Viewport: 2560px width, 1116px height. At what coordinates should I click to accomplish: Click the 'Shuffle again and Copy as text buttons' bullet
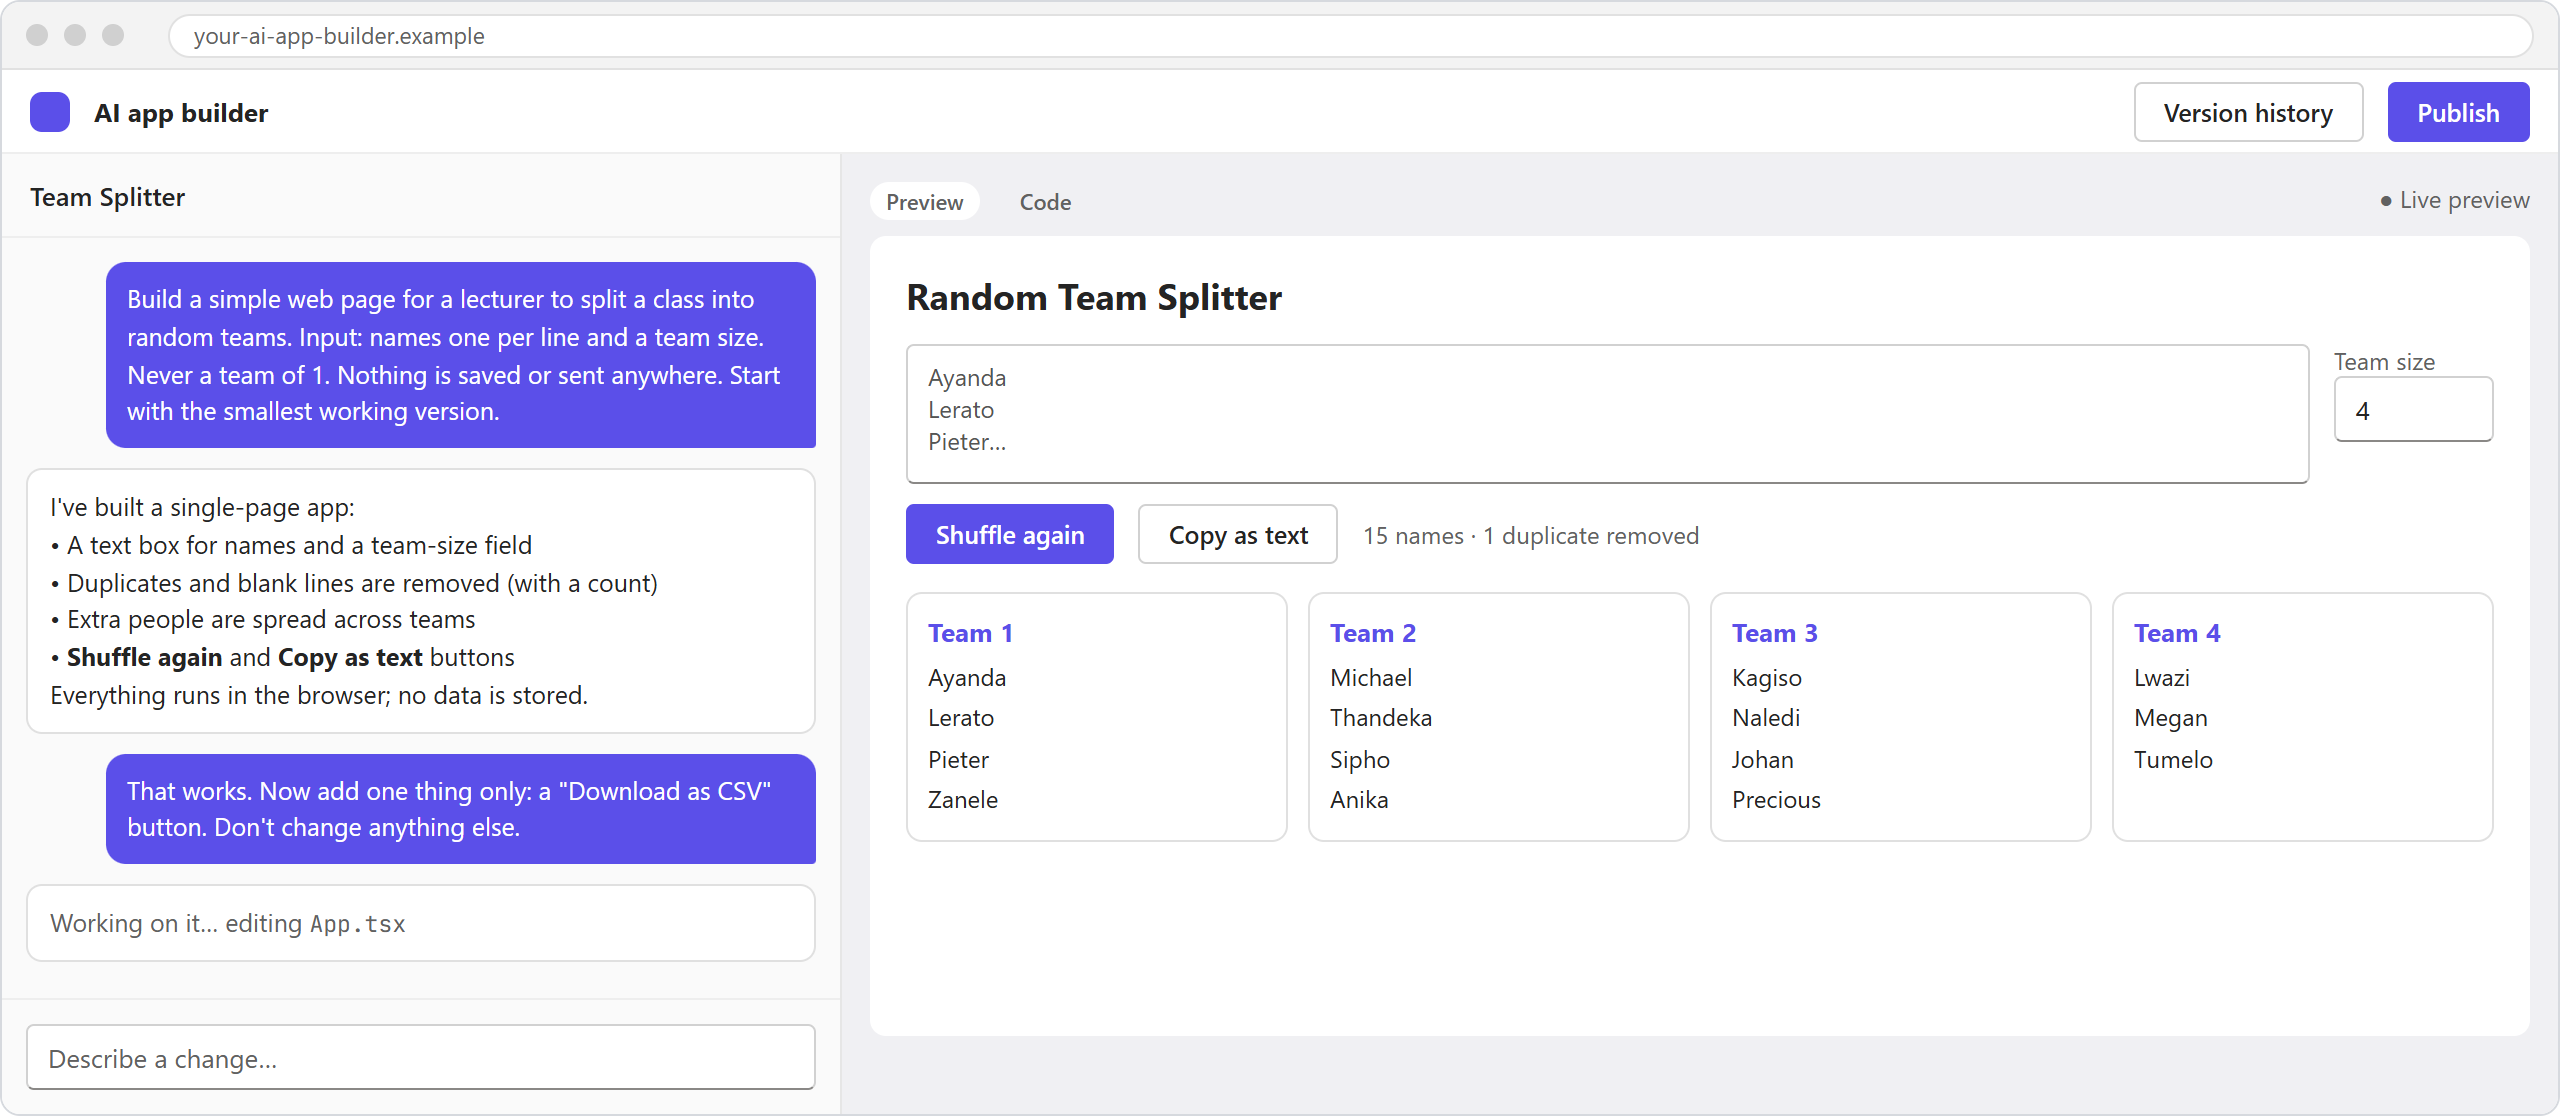pos(283,657)
